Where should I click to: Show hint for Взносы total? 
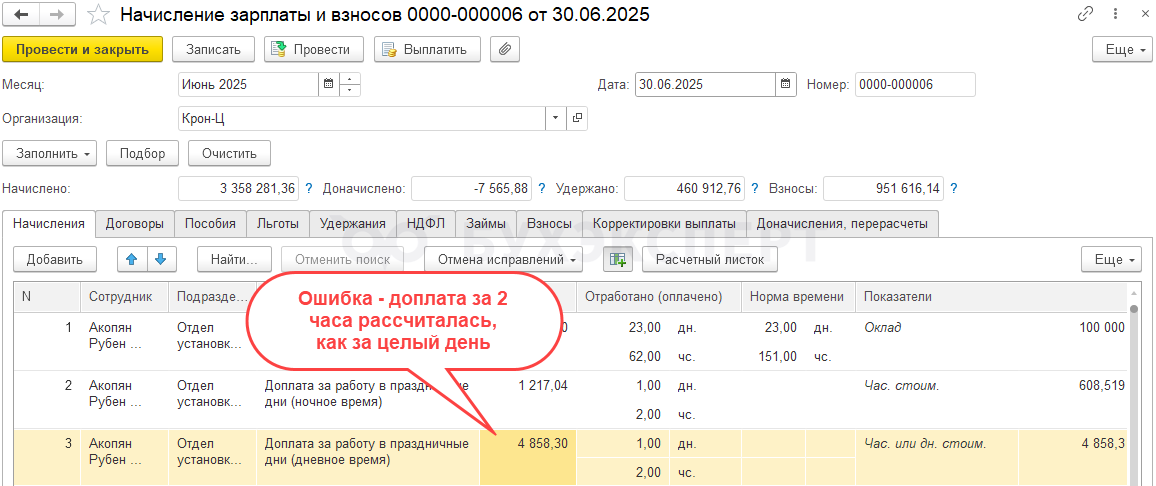(954, 188)
